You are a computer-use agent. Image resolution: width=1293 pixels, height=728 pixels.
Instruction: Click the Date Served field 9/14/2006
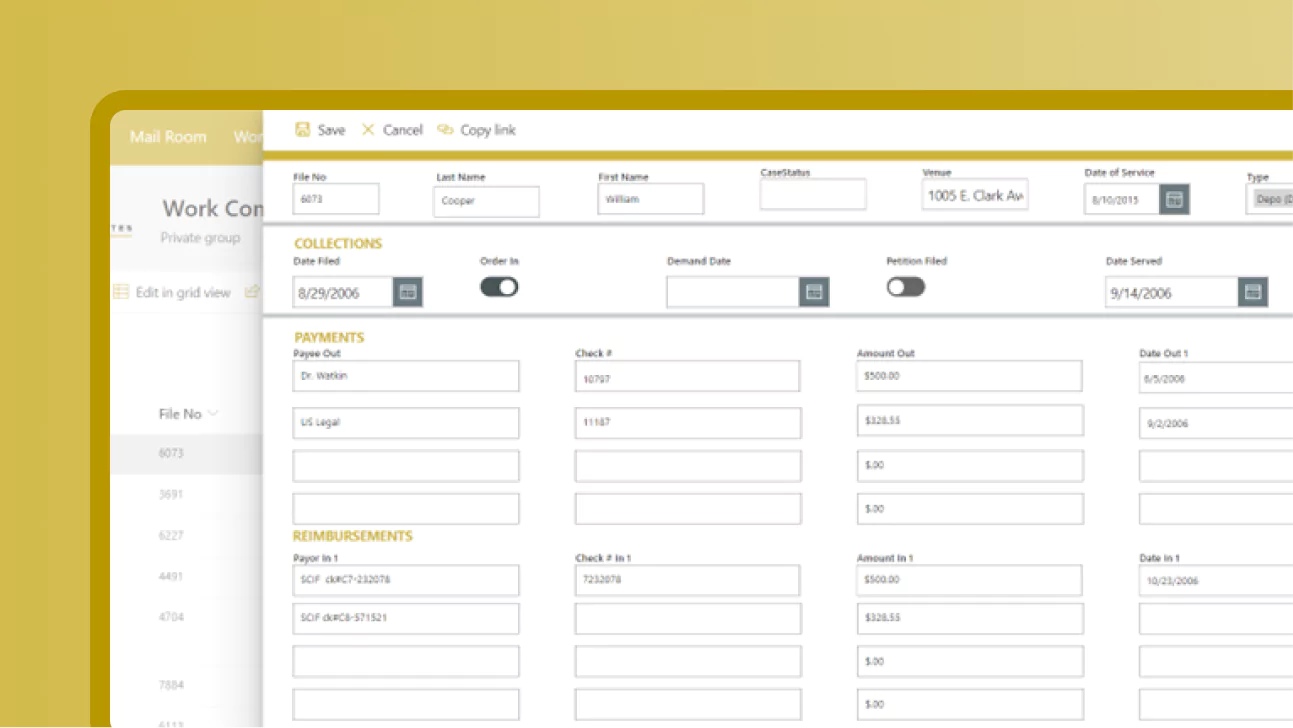(x=1172, y=292)
